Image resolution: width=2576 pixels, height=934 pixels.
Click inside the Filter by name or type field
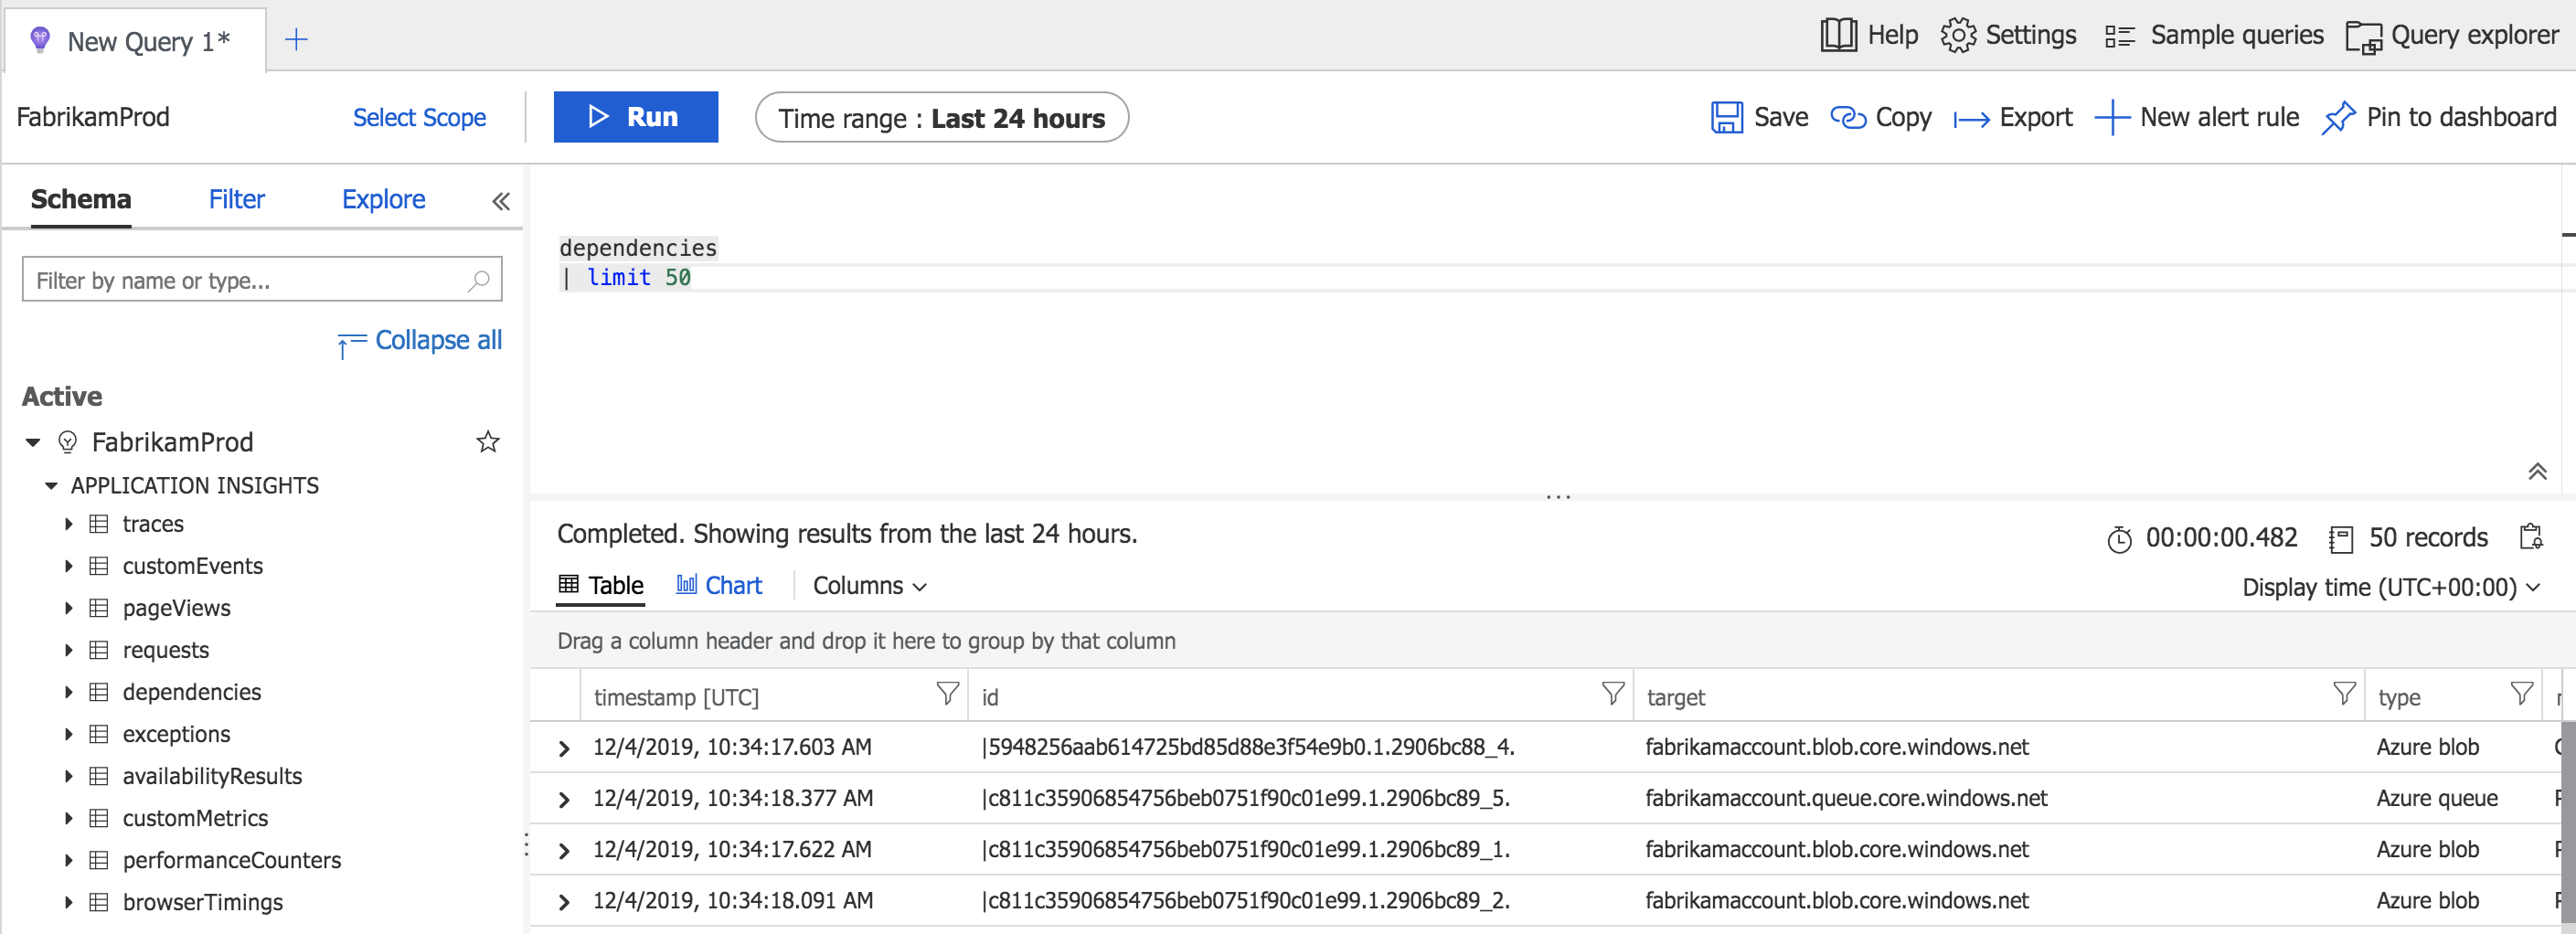262,280
